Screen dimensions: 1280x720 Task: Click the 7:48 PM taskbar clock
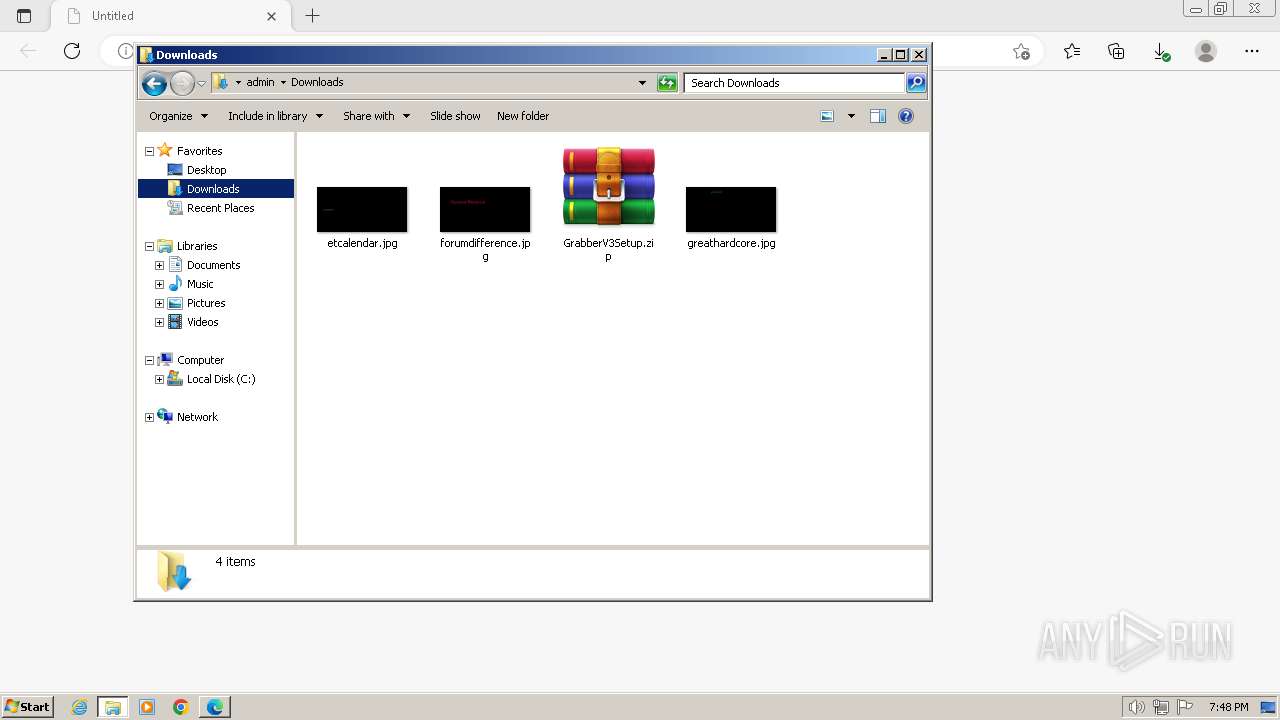click(1228, 707)
